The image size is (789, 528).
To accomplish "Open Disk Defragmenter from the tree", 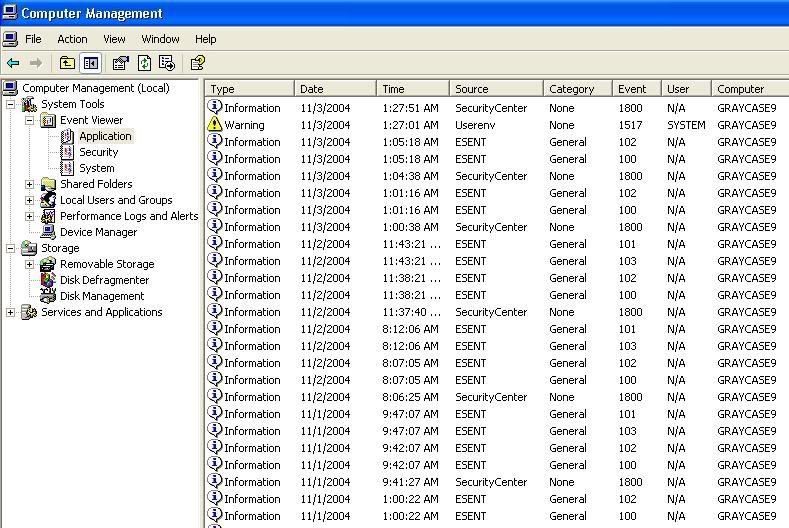I will click(x=104, y=280).
